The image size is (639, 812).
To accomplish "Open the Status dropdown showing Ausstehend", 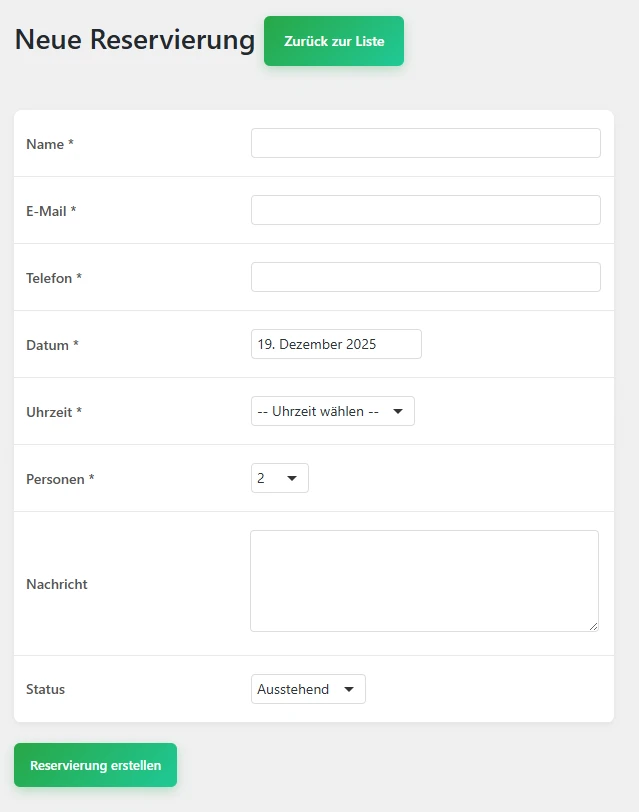I will pyautogui.click(x=308, y=689).
